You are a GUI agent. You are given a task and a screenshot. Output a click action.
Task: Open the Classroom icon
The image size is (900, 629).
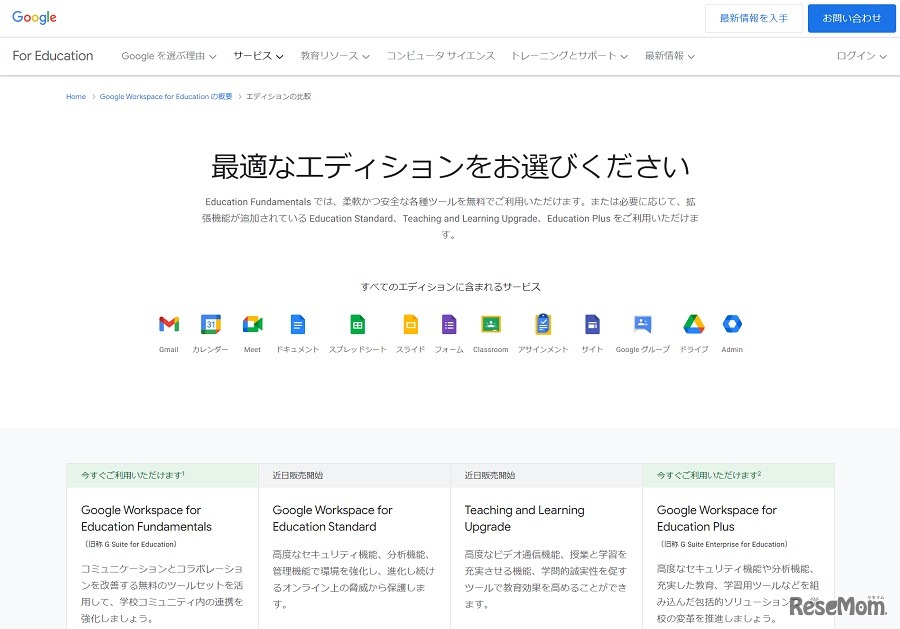click(x=490, y=324)
